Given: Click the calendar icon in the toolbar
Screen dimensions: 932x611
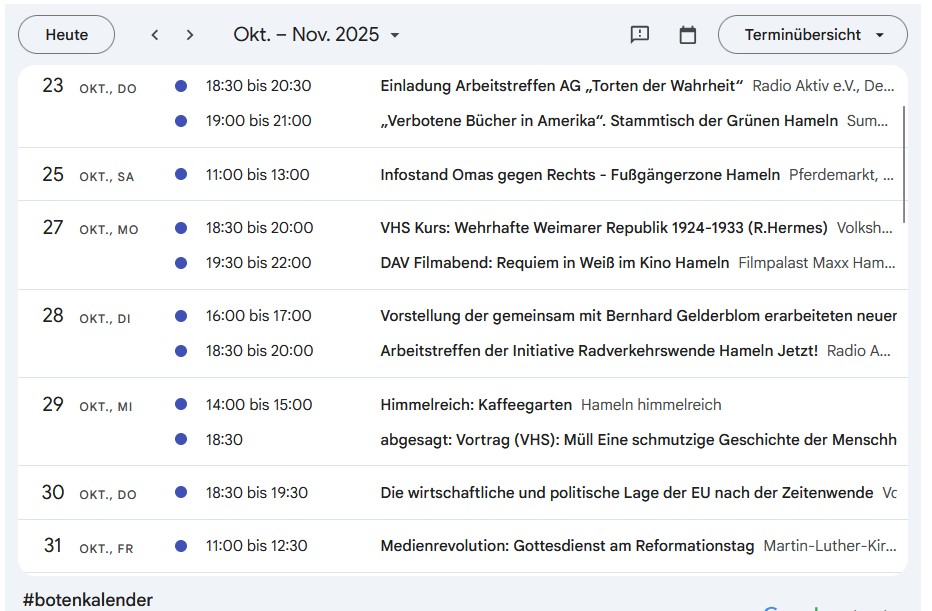Looking at the screenshot, I should [x=688, y=35].
